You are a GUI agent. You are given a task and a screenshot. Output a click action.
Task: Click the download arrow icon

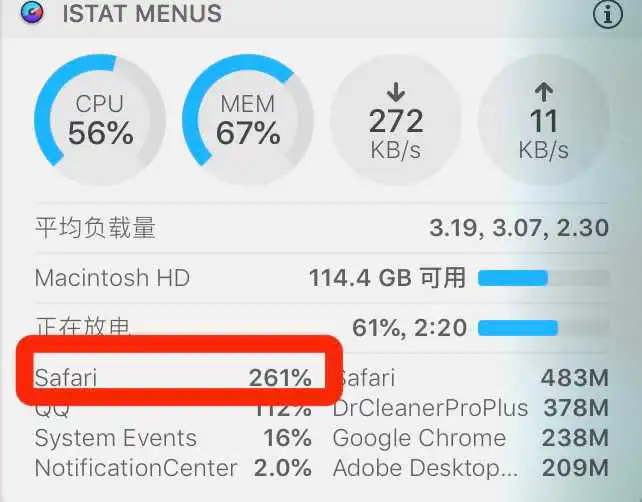(396, 92)
